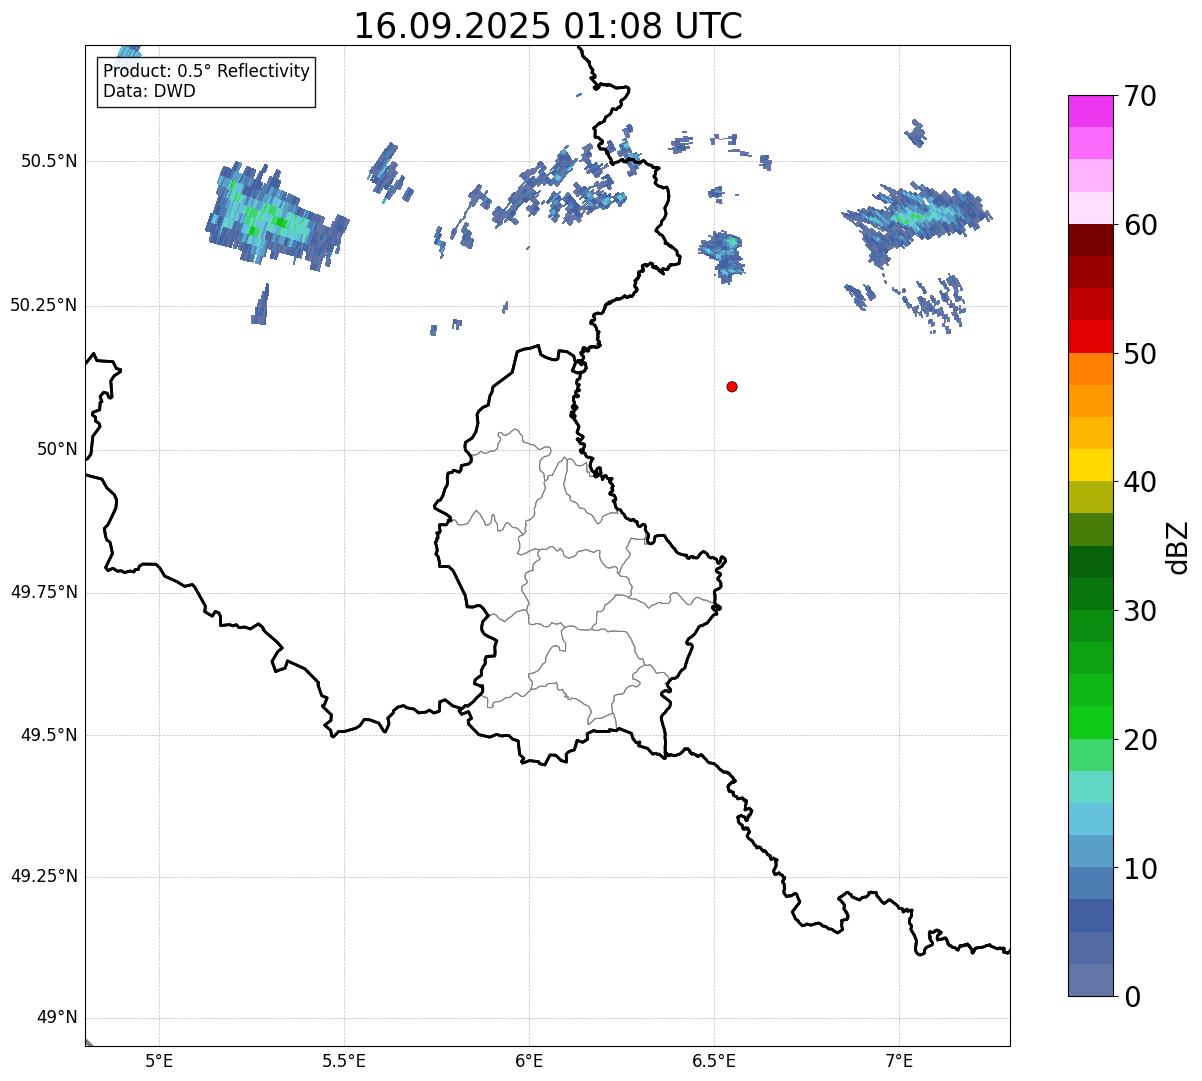Click the large green radar echo near 5.3°E

pyautogui.click(x=276, y=217)
